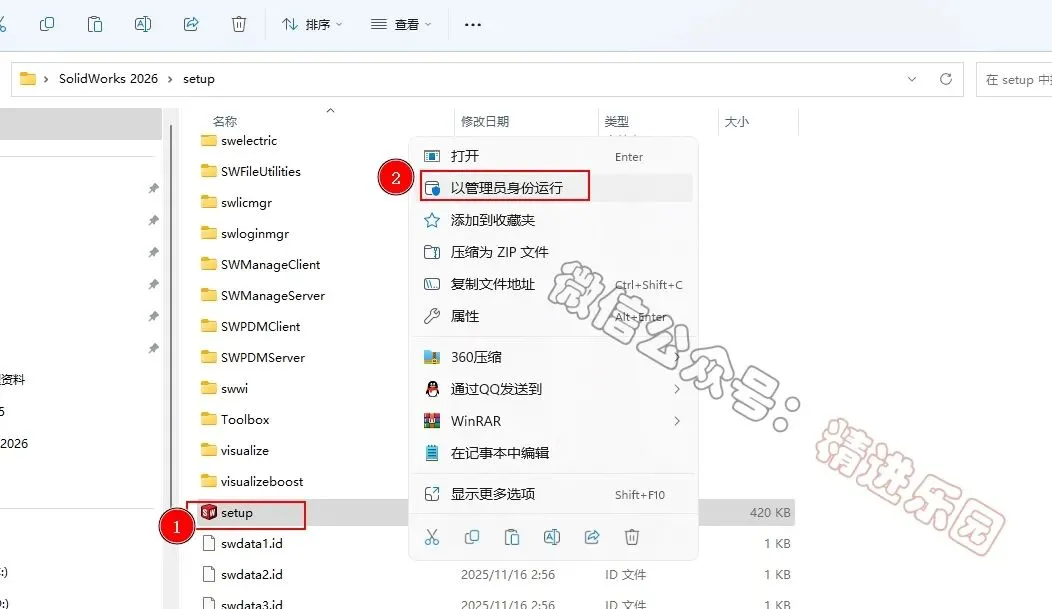Open the three-dot more options menu

(x=473, y=24)
